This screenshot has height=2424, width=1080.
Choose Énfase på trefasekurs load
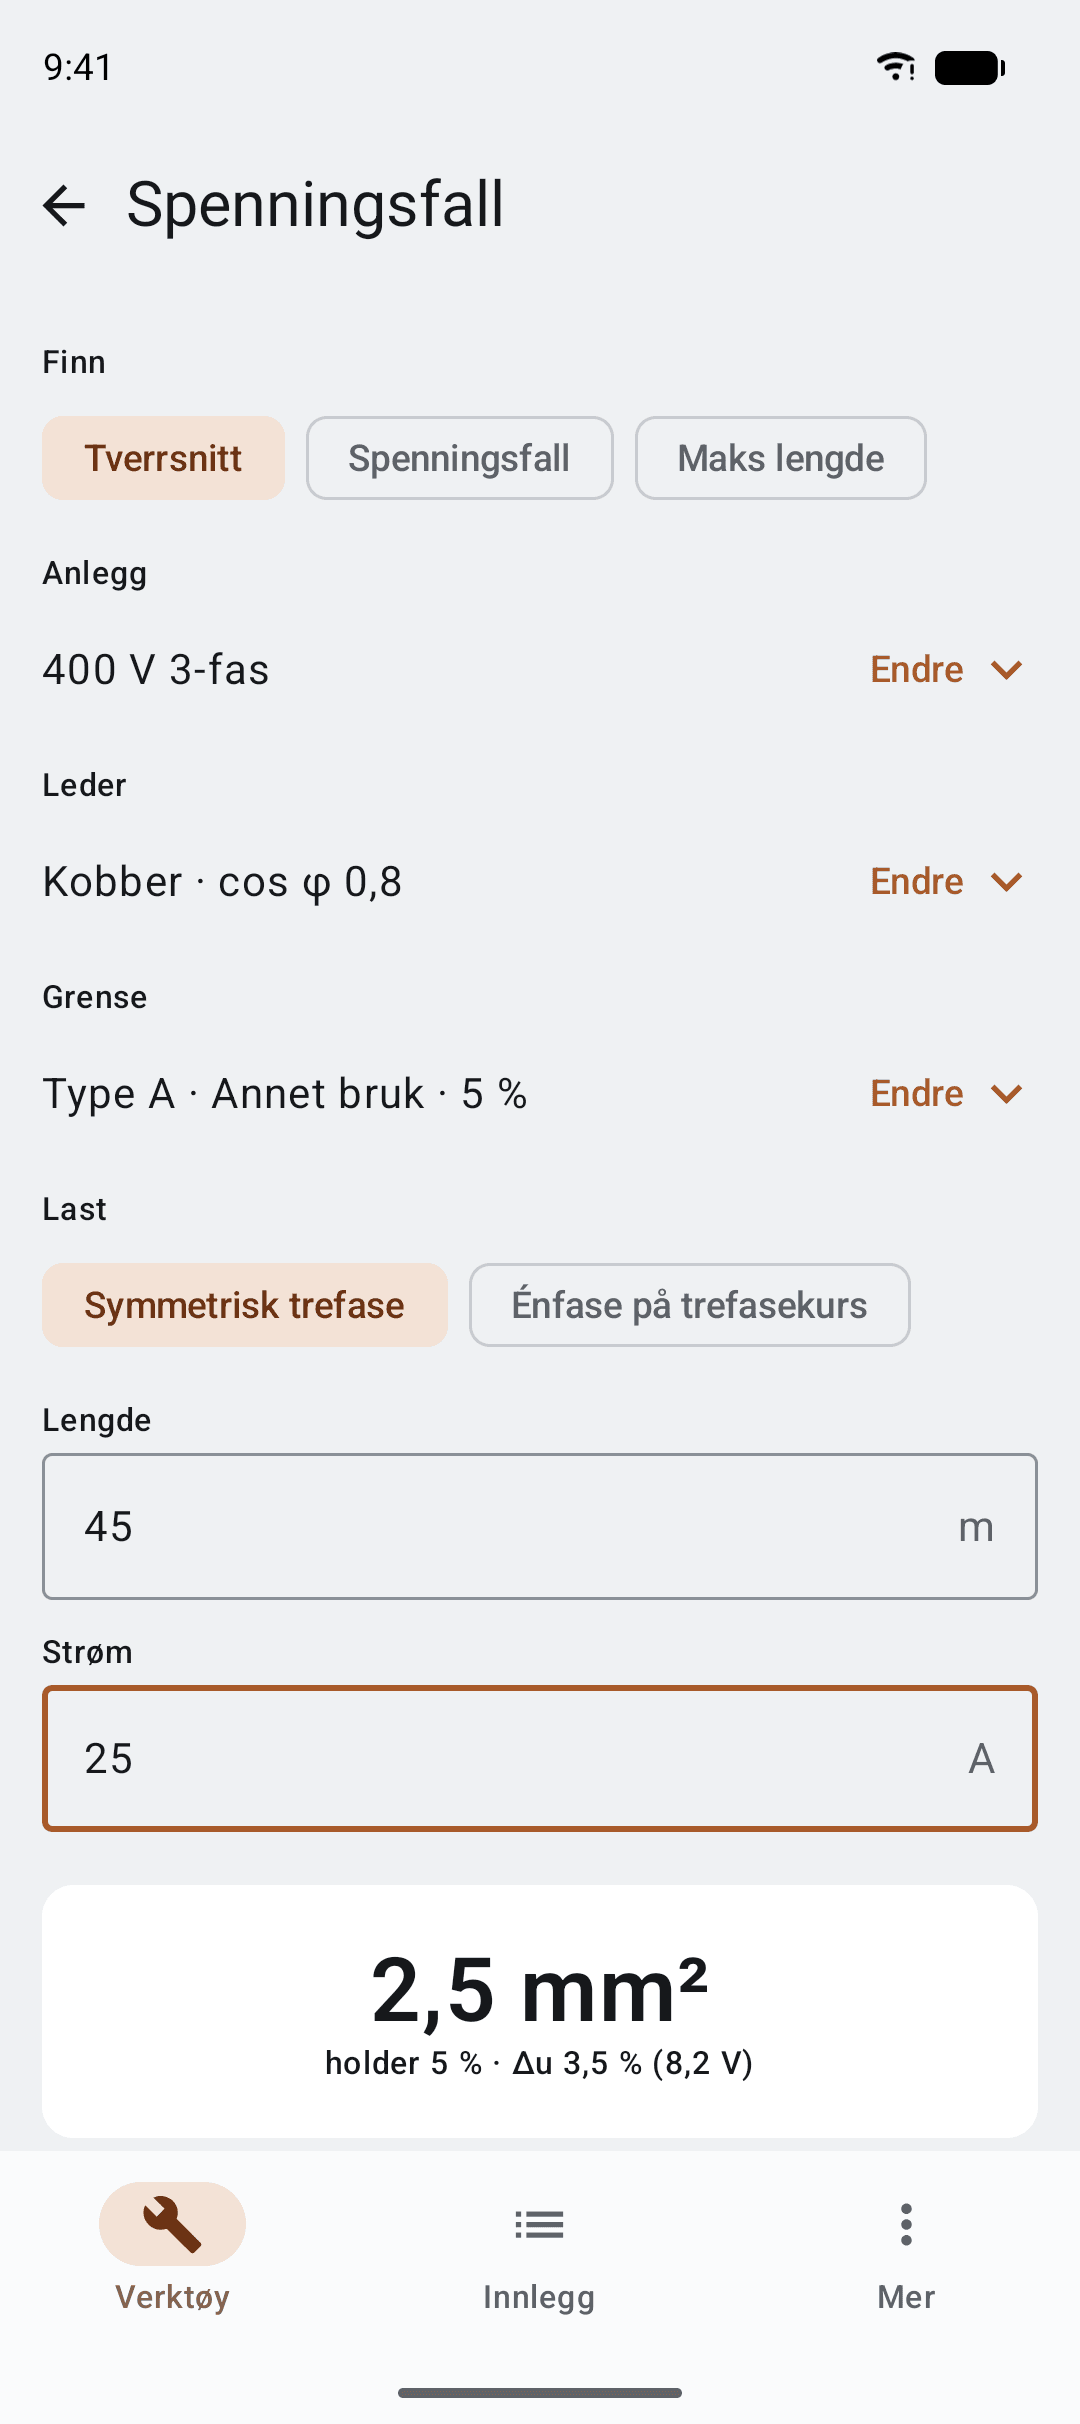tap(689, 1305)
